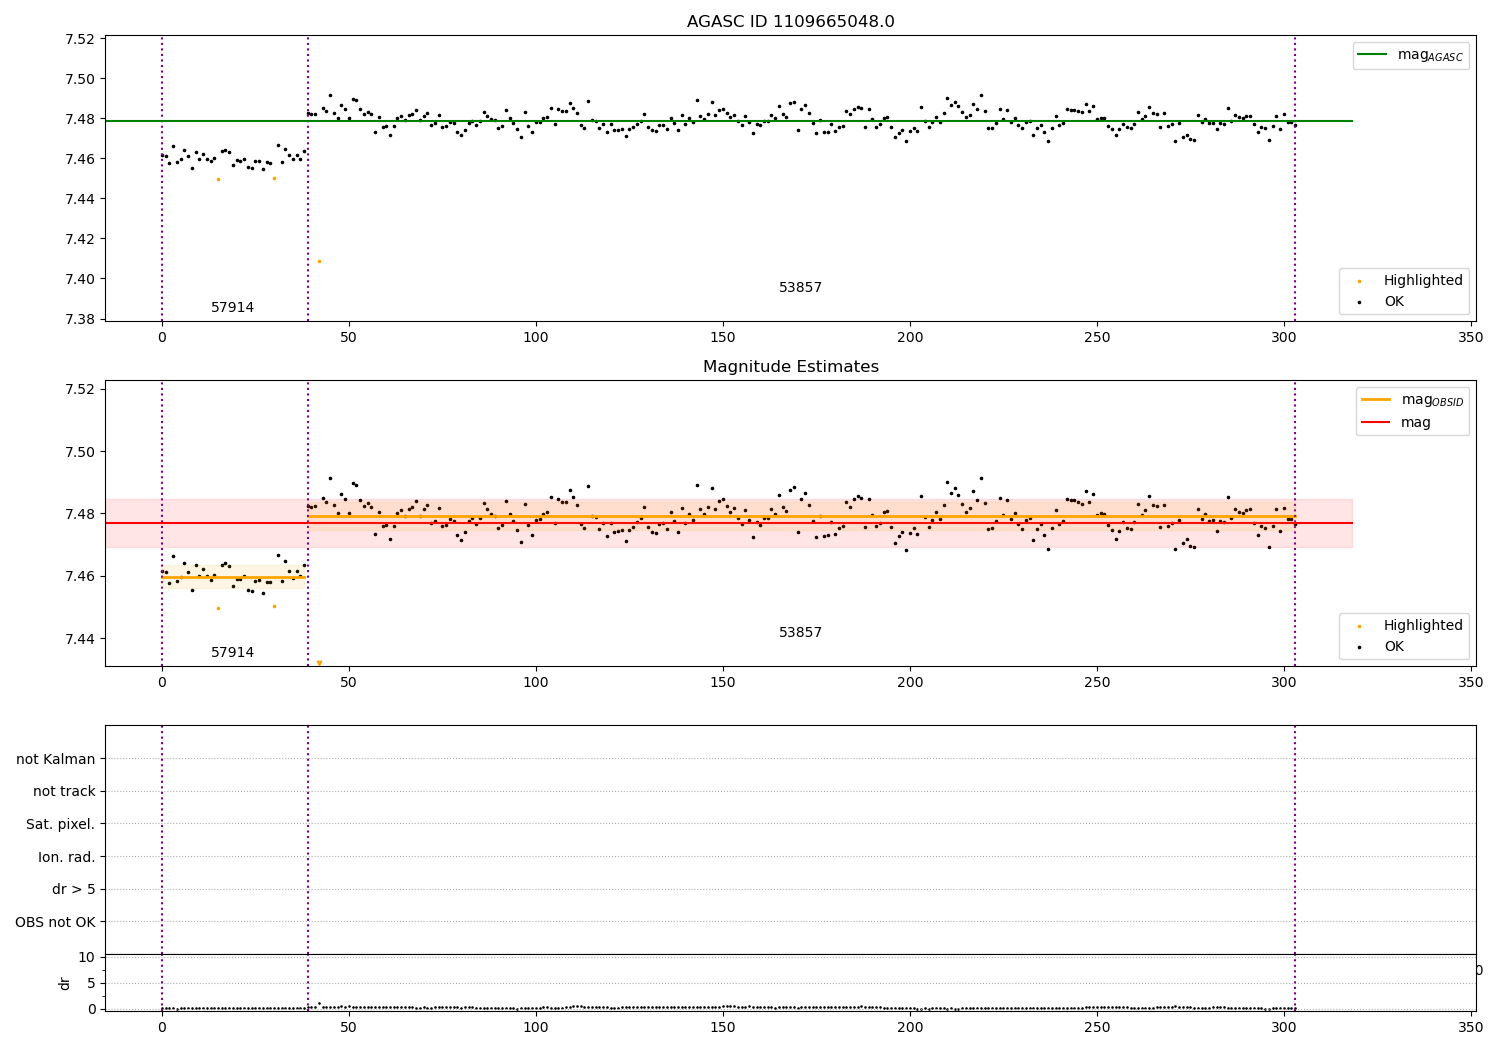The image size is (1500, 1050).
Task: Click the "dr > 5" axis label
Action: tap(74, 890)
